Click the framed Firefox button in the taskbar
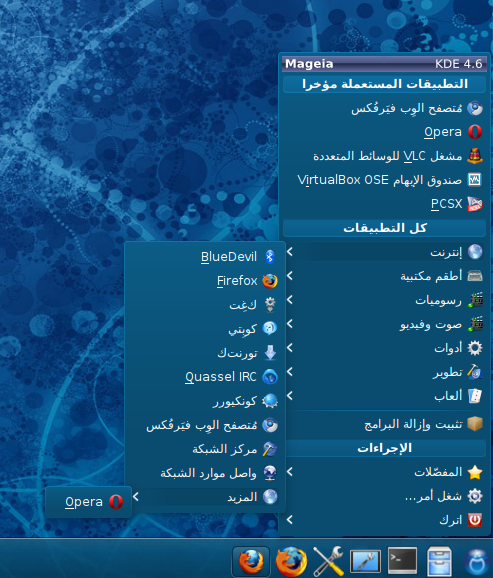The height and width of the screenshot is (578, 493). click(x=251, y=561)
